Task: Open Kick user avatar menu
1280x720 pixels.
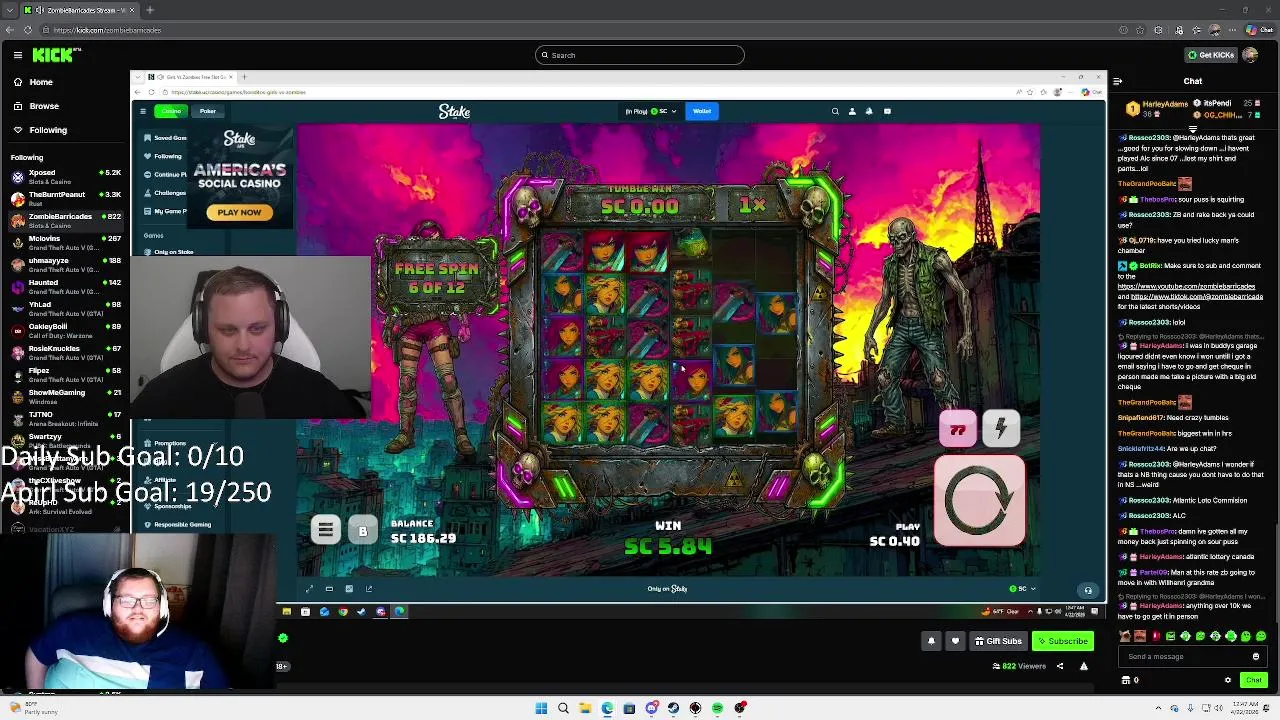Action: point(1251,55)
